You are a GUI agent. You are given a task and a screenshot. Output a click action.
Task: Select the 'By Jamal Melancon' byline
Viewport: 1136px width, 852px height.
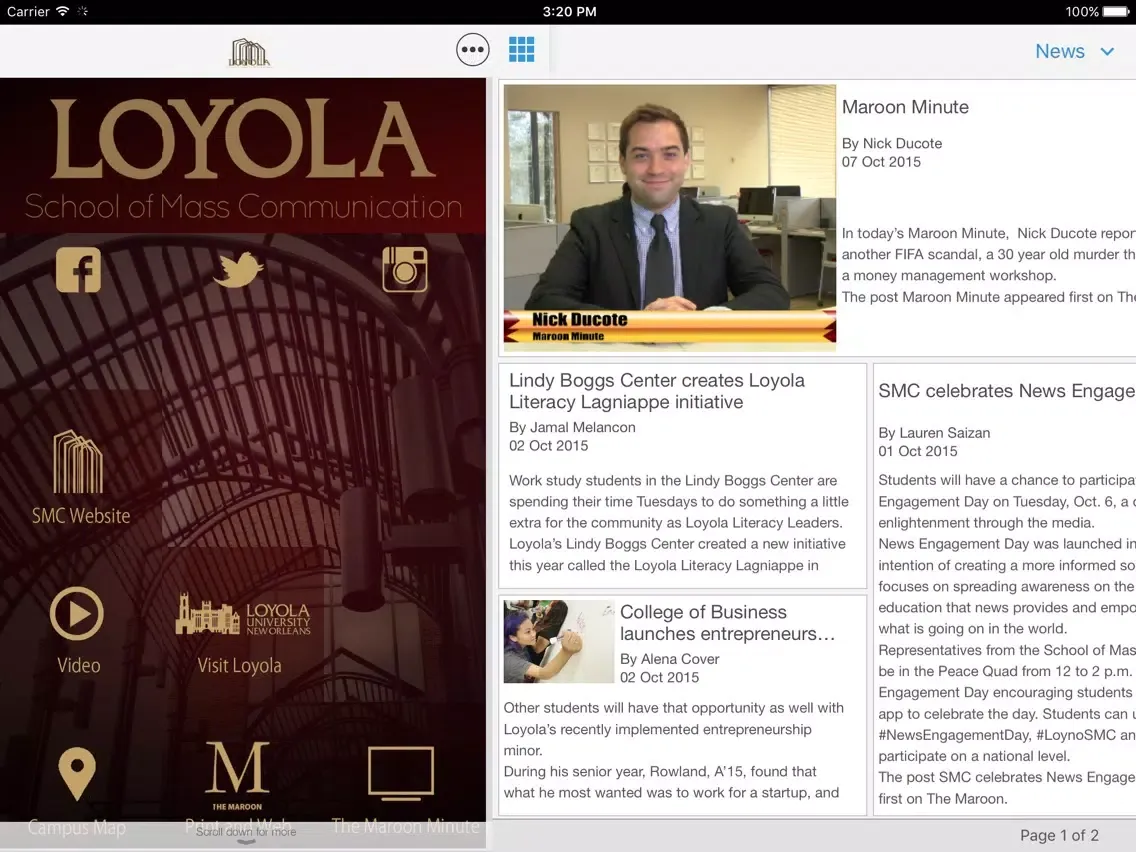(x=572, y=427)
